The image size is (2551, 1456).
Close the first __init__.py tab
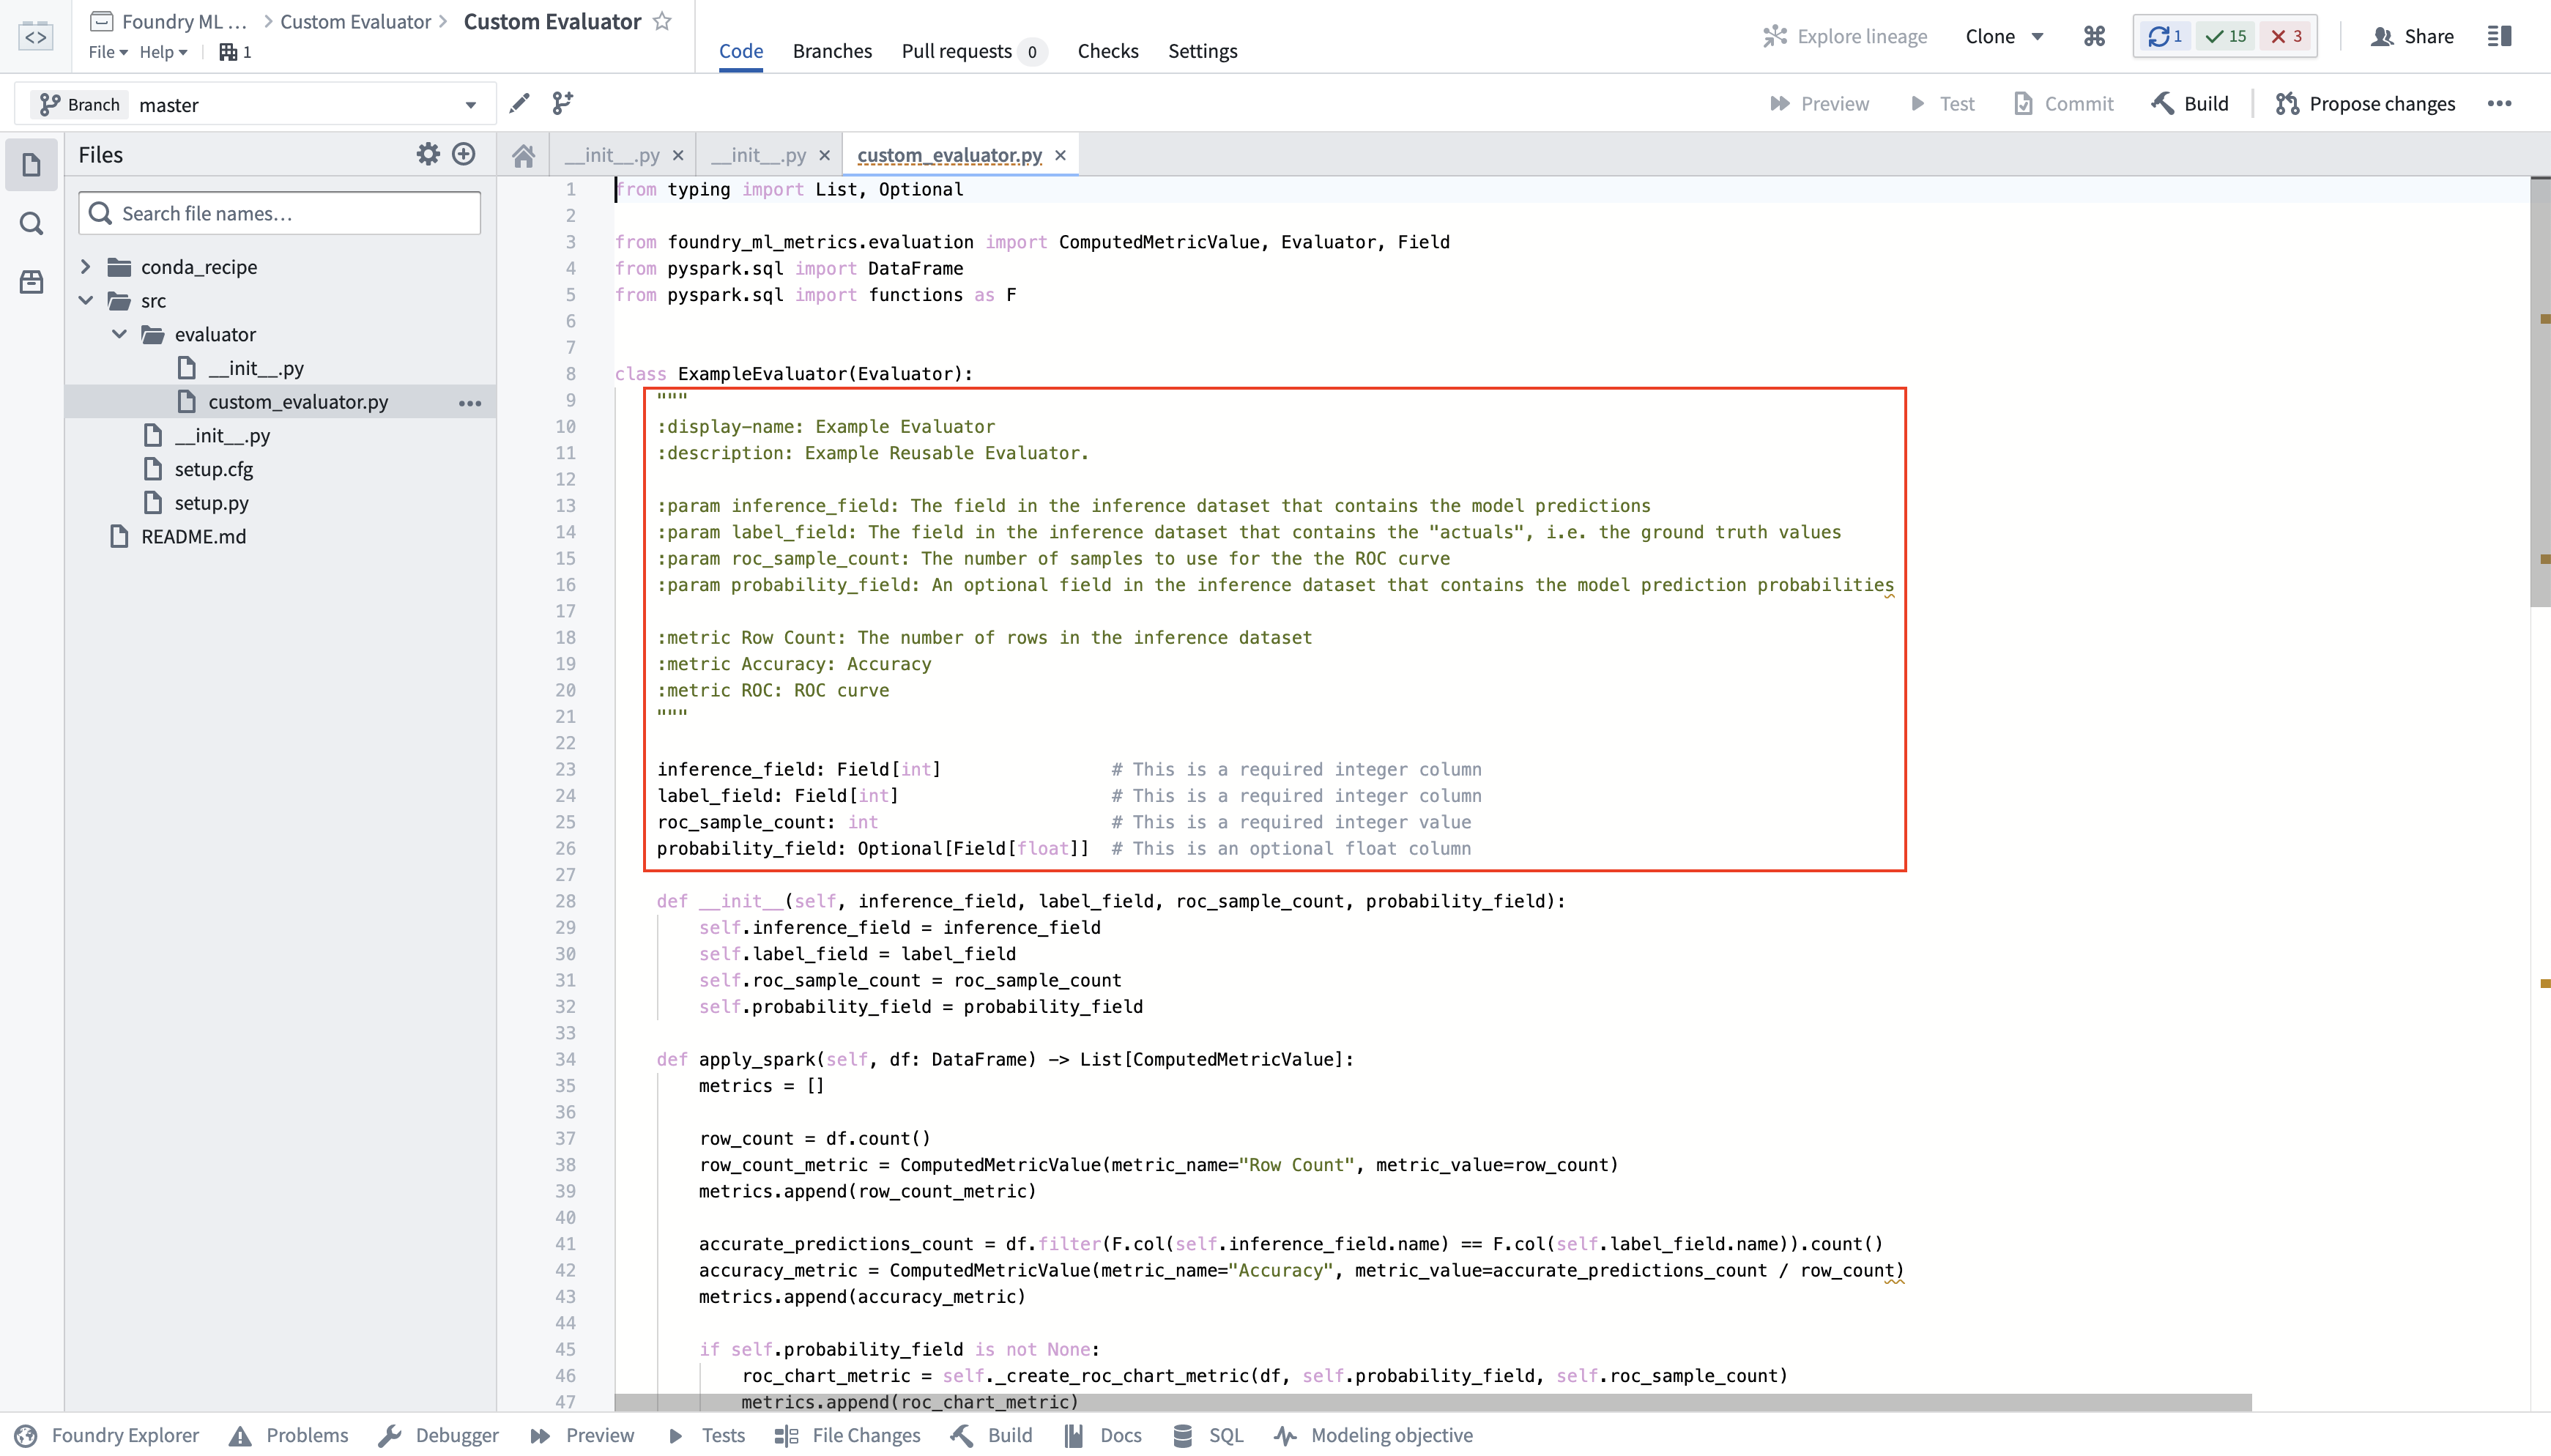click(x=678, y=155)
